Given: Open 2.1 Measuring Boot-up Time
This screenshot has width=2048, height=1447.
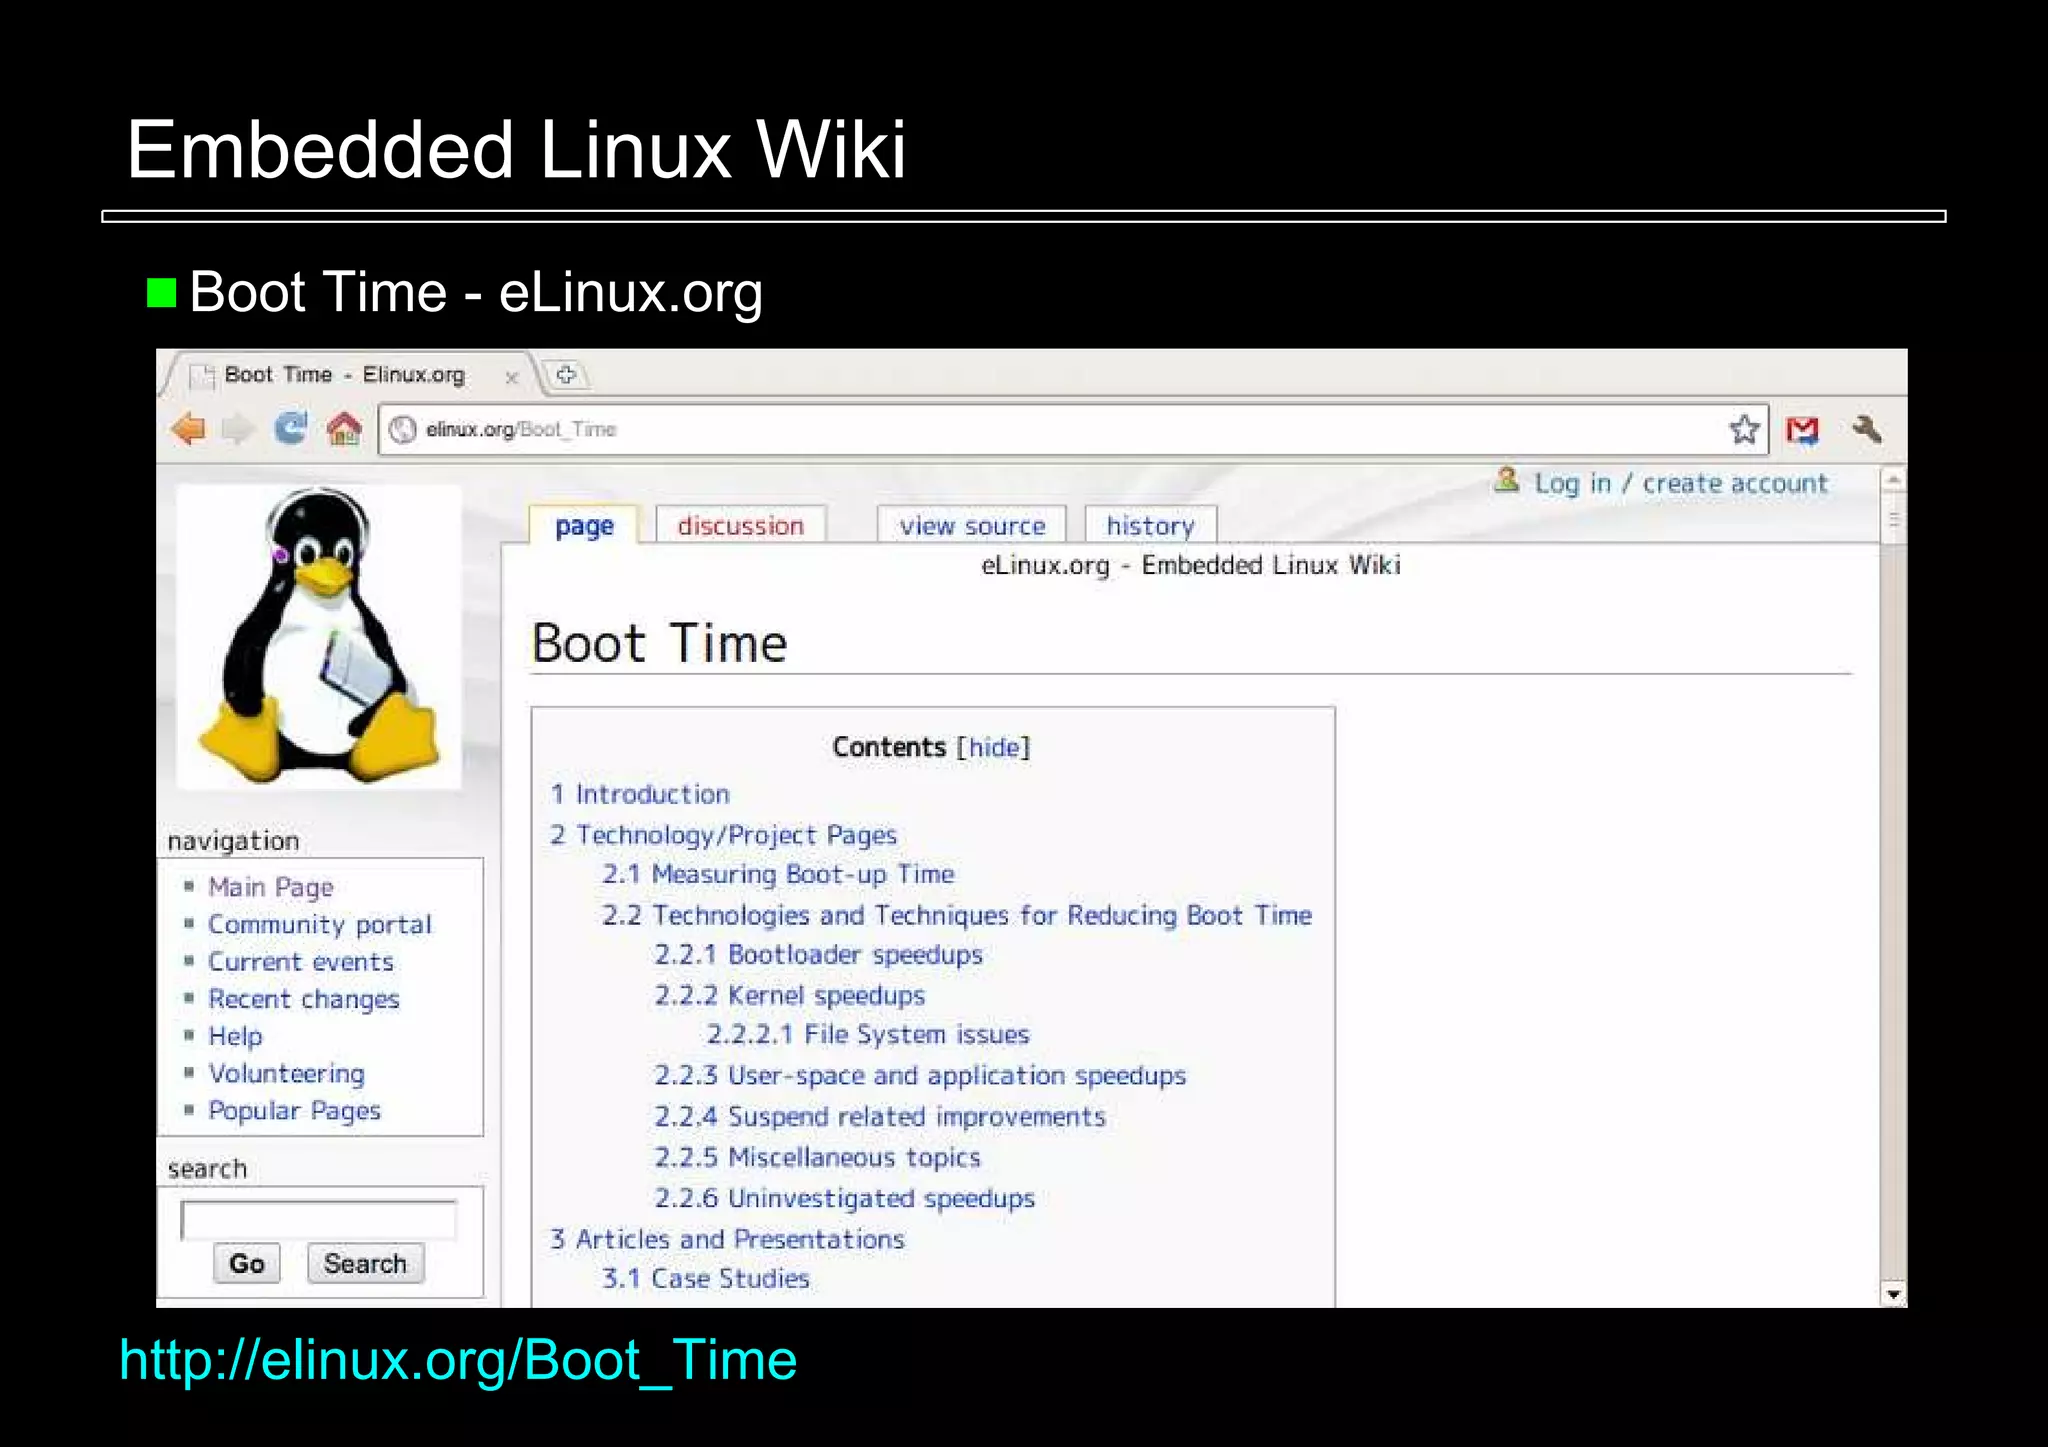Looking at the screenshot, I should click(778, 874).
